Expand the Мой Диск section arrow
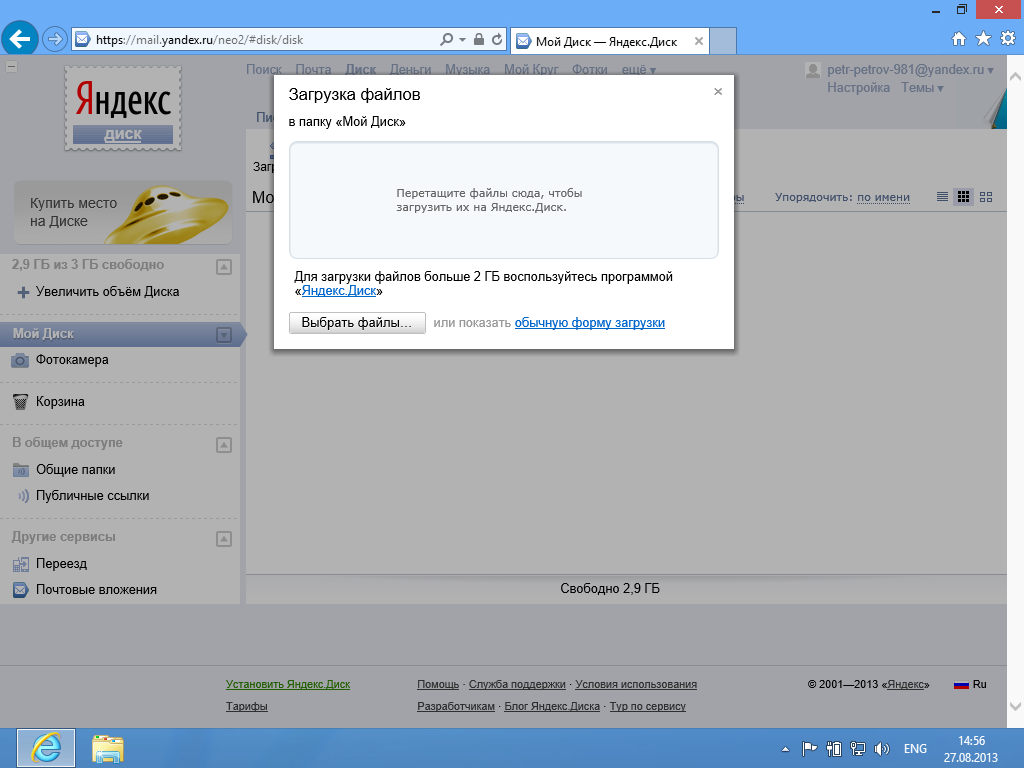 [x=224, y=335]
